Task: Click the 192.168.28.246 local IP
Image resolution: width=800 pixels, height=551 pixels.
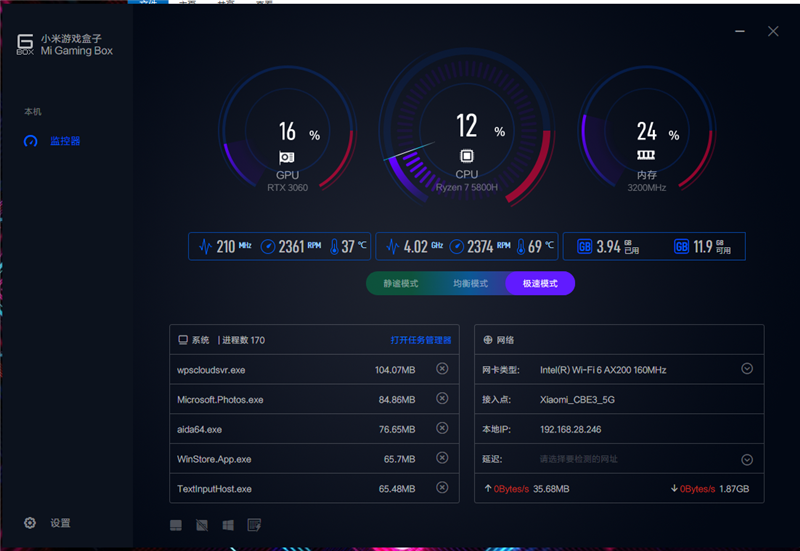Action: pyautogui.click(x=570, y=429)
